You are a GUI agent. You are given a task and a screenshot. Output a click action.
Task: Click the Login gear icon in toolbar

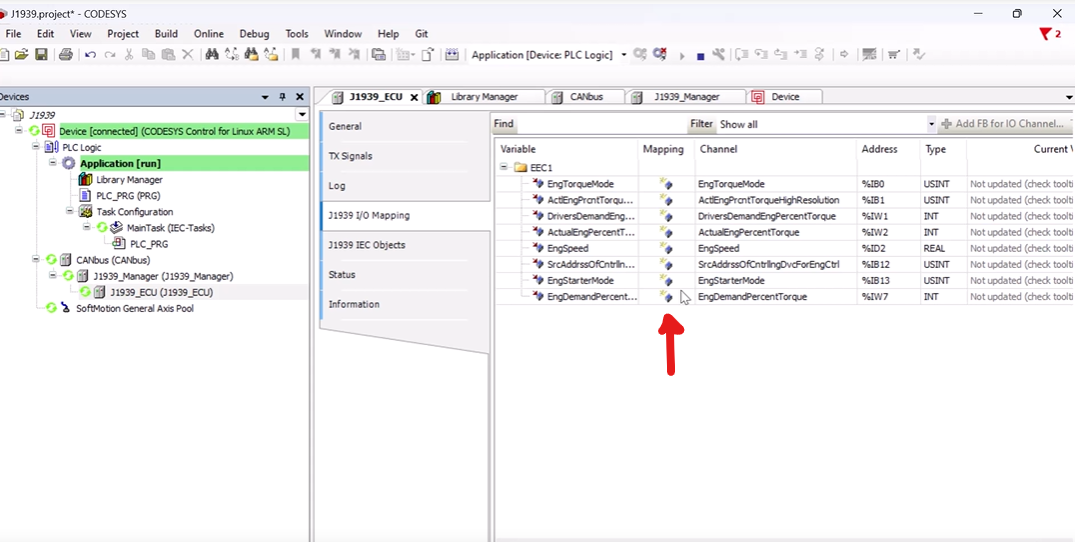tap(640, 55)
